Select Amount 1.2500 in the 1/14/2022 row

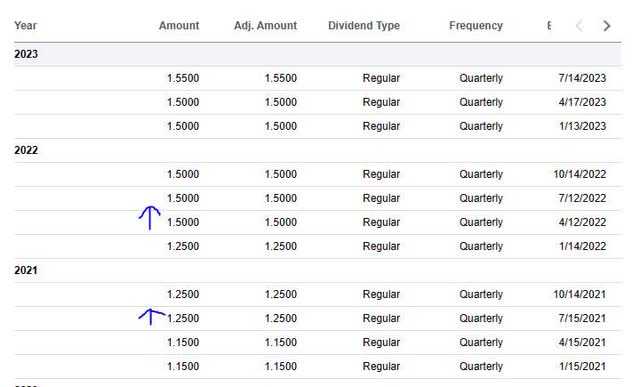183,247
